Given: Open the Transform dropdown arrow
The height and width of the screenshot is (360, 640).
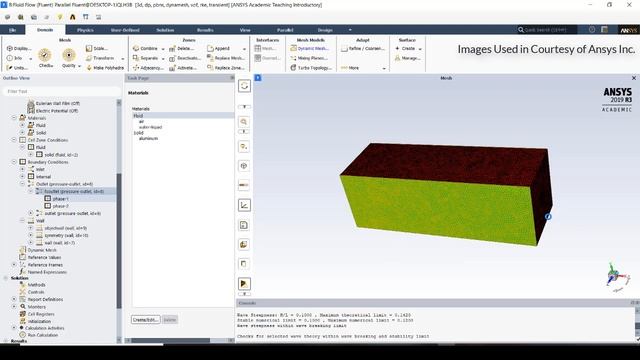Looking at the screenshot, I should (x=122, y=58).
